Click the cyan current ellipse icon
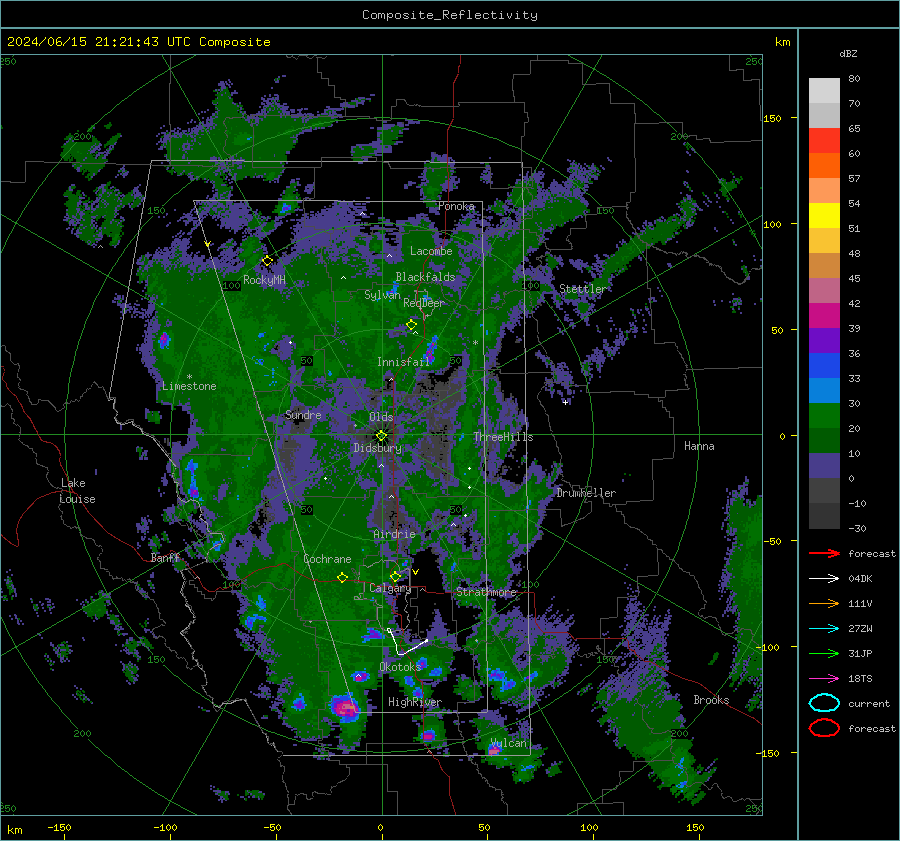The width and height of the screenshot is (900, 841). coord(824,703)
